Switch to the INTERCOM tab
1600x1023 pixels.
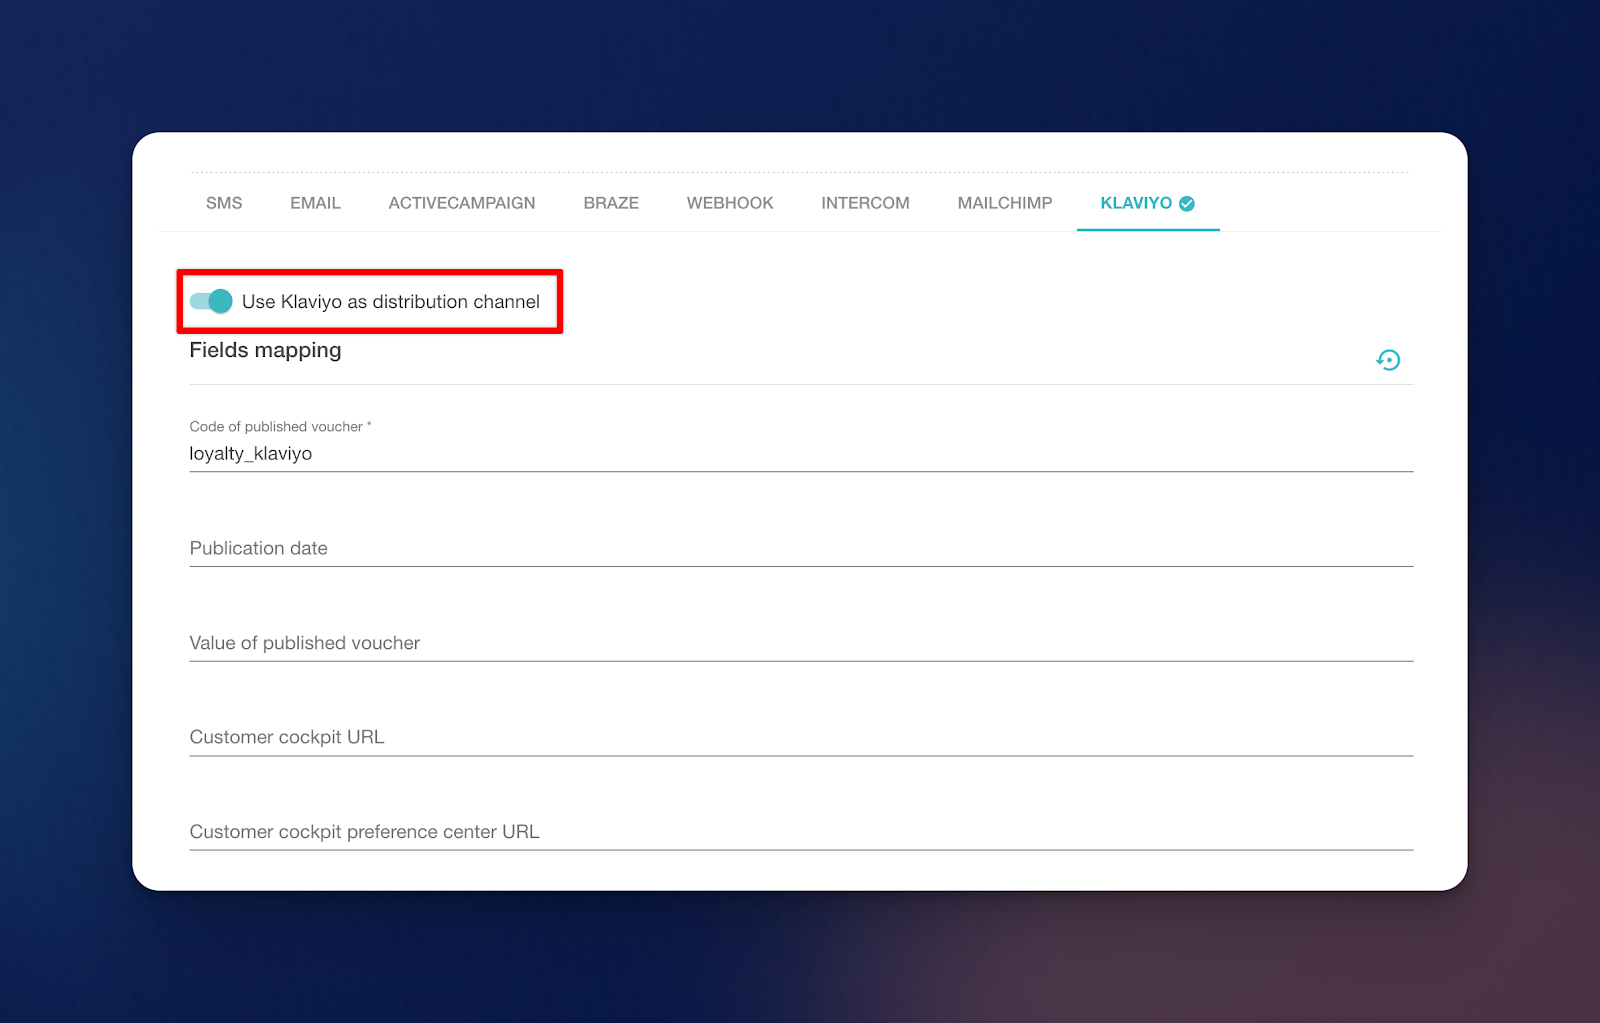[865, 203]
